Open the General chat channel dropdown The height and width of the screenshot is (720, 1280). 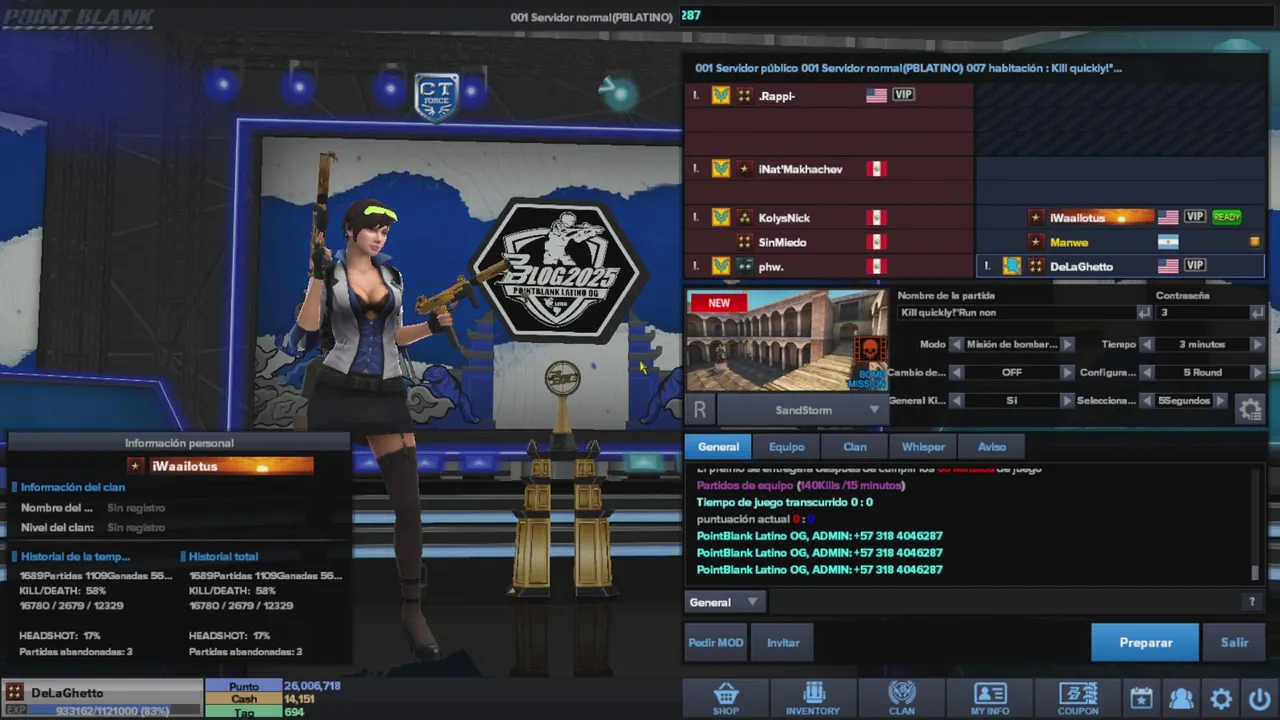tap(725, 602)
